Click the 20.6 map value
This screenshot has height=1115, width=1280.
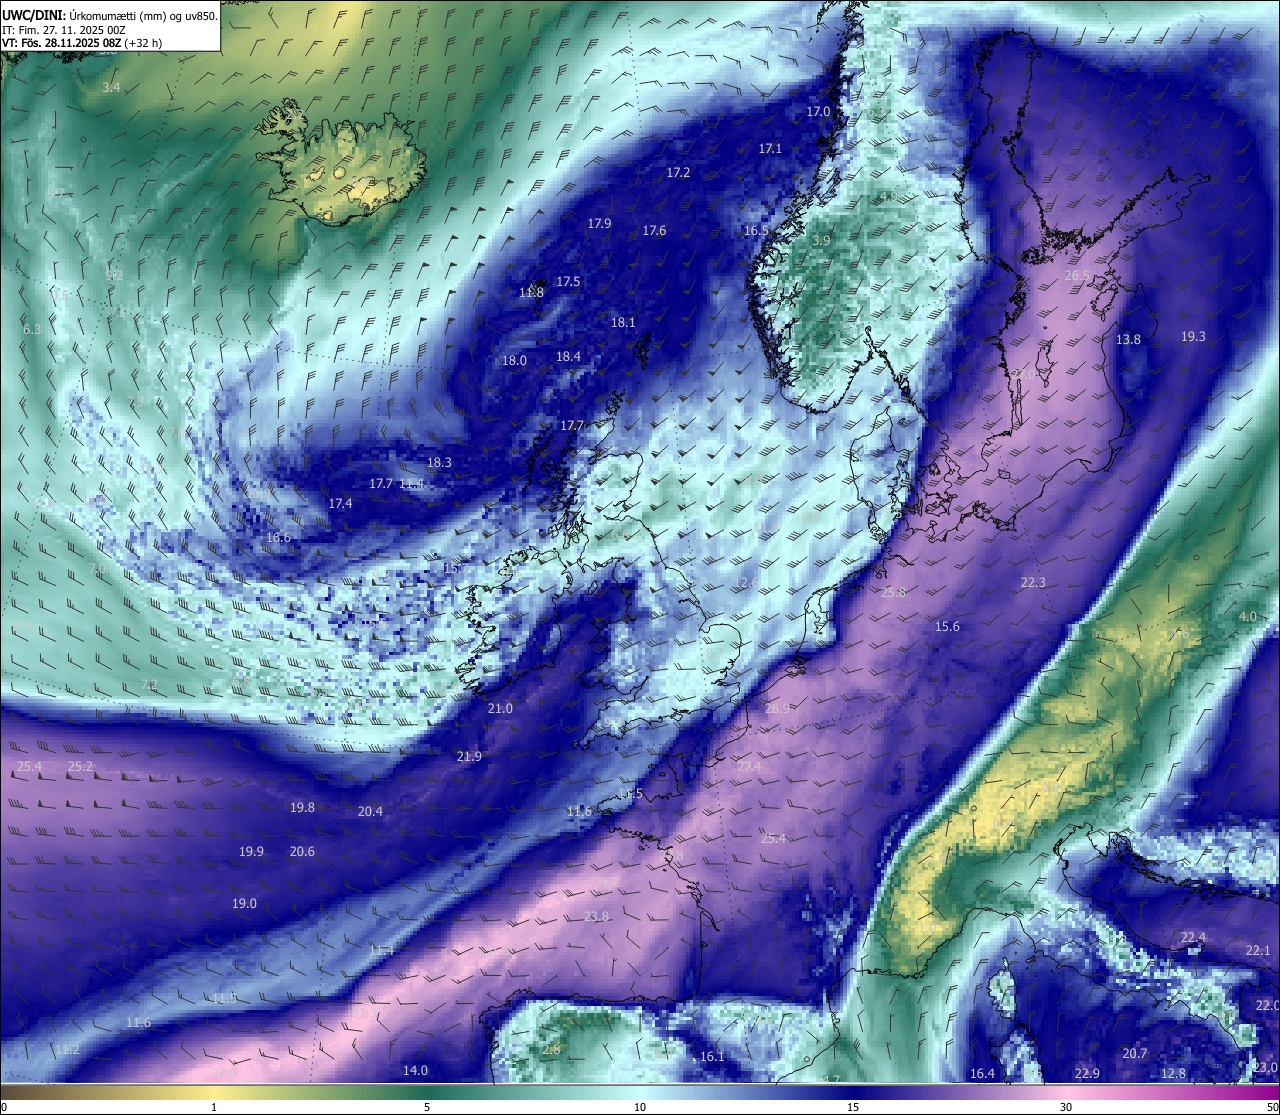(x=302, y=852)
